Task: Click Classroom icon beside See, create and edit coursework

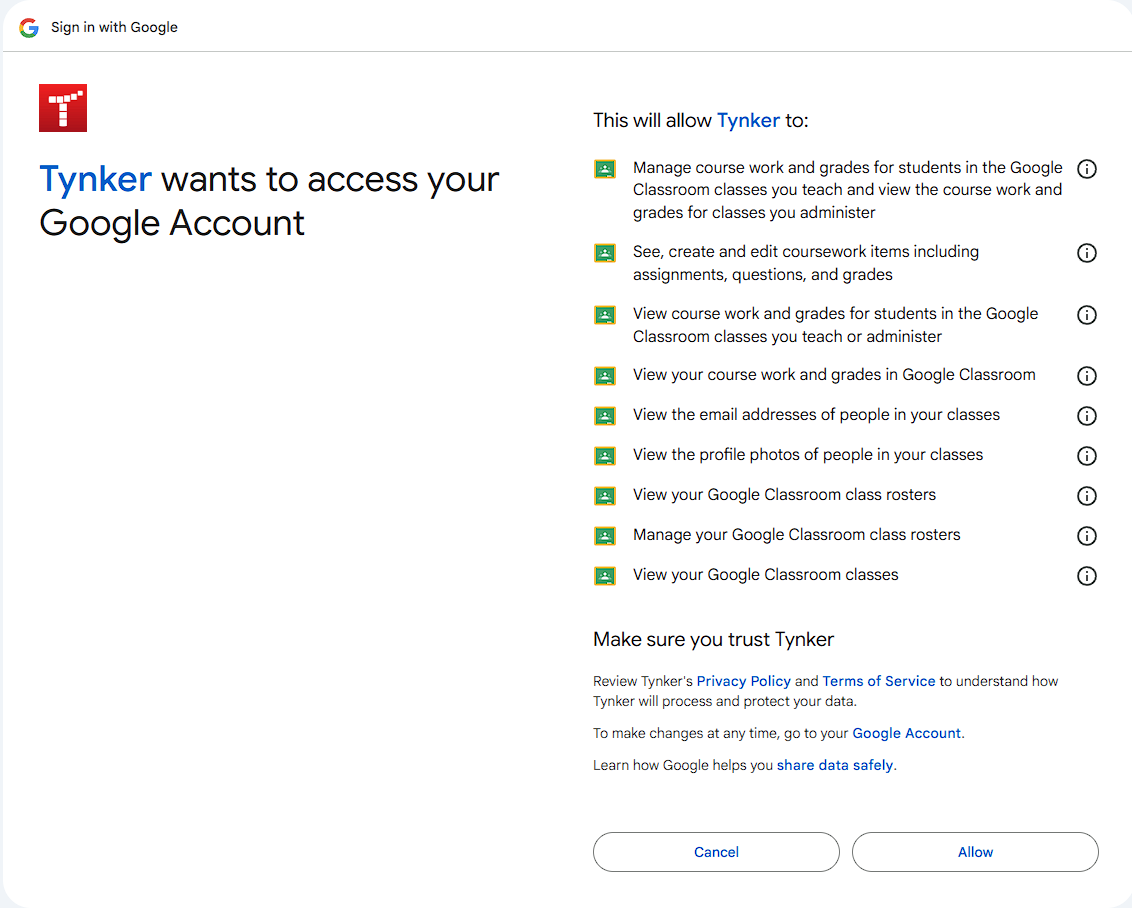Action: [605, 253]
